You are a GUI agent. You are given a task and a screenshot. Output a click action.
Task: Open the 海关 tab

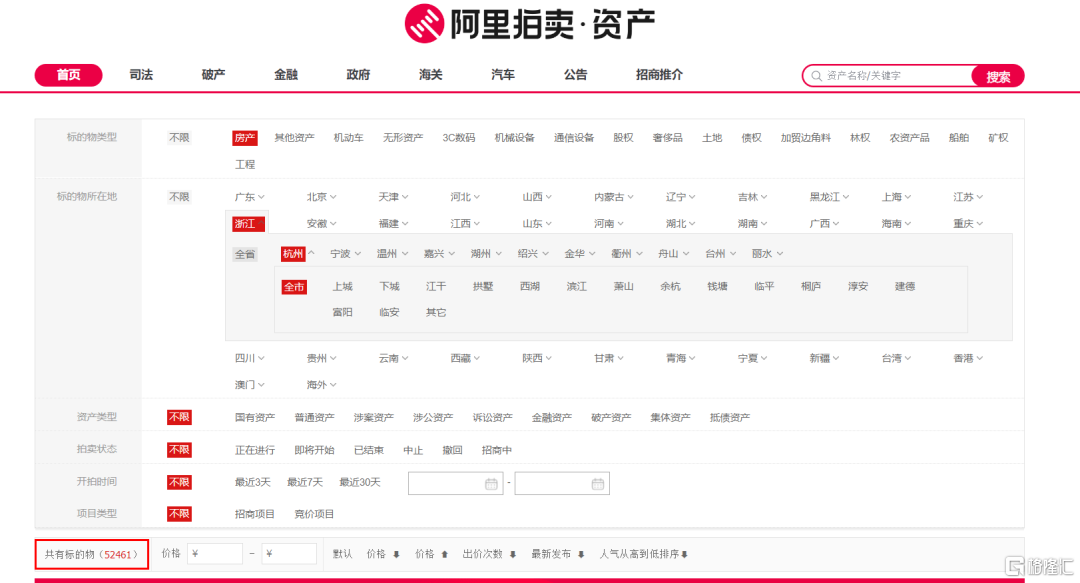(x=430, y=74)
